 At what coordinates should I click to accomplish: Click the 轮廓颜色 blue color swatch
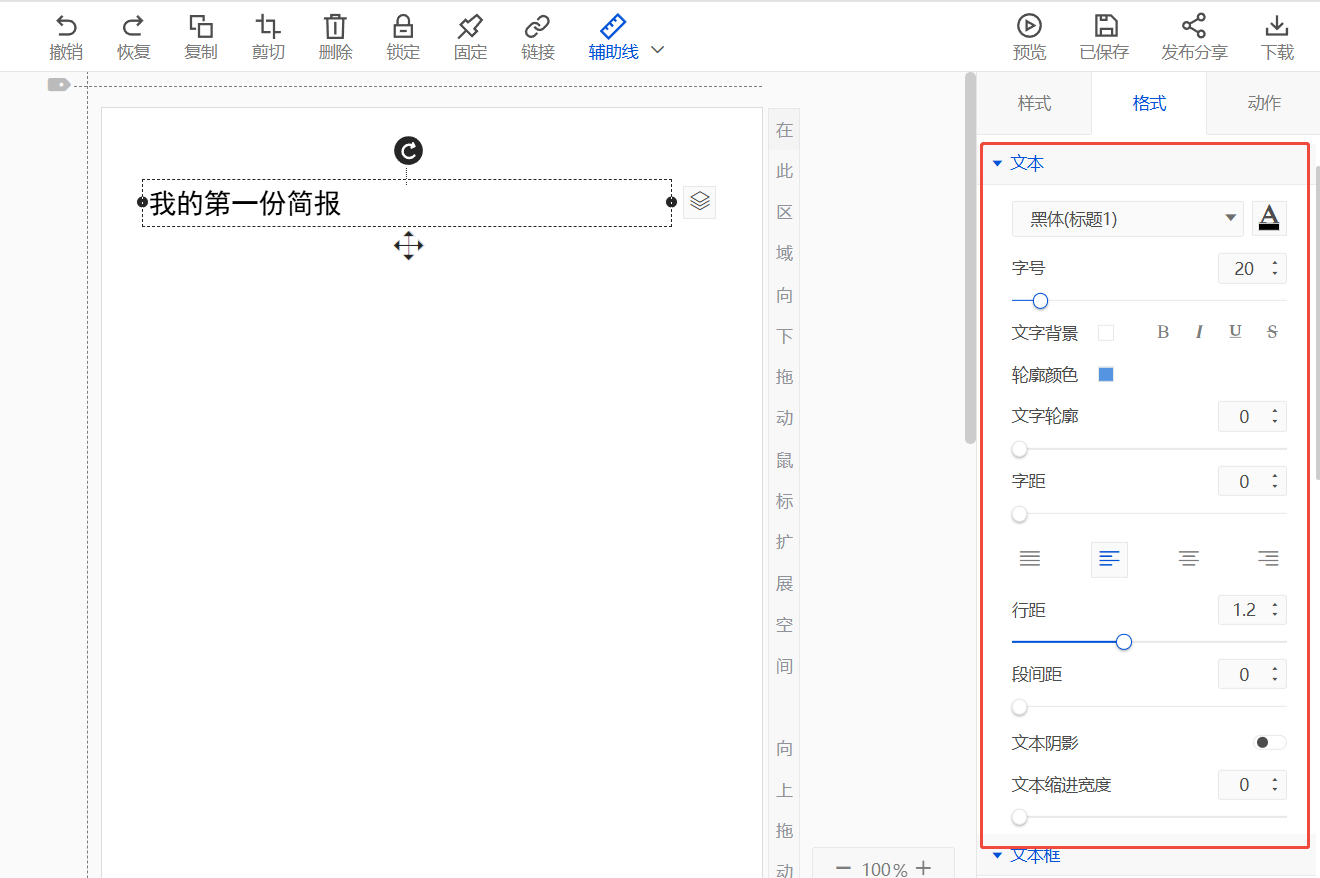point(1106,375)
